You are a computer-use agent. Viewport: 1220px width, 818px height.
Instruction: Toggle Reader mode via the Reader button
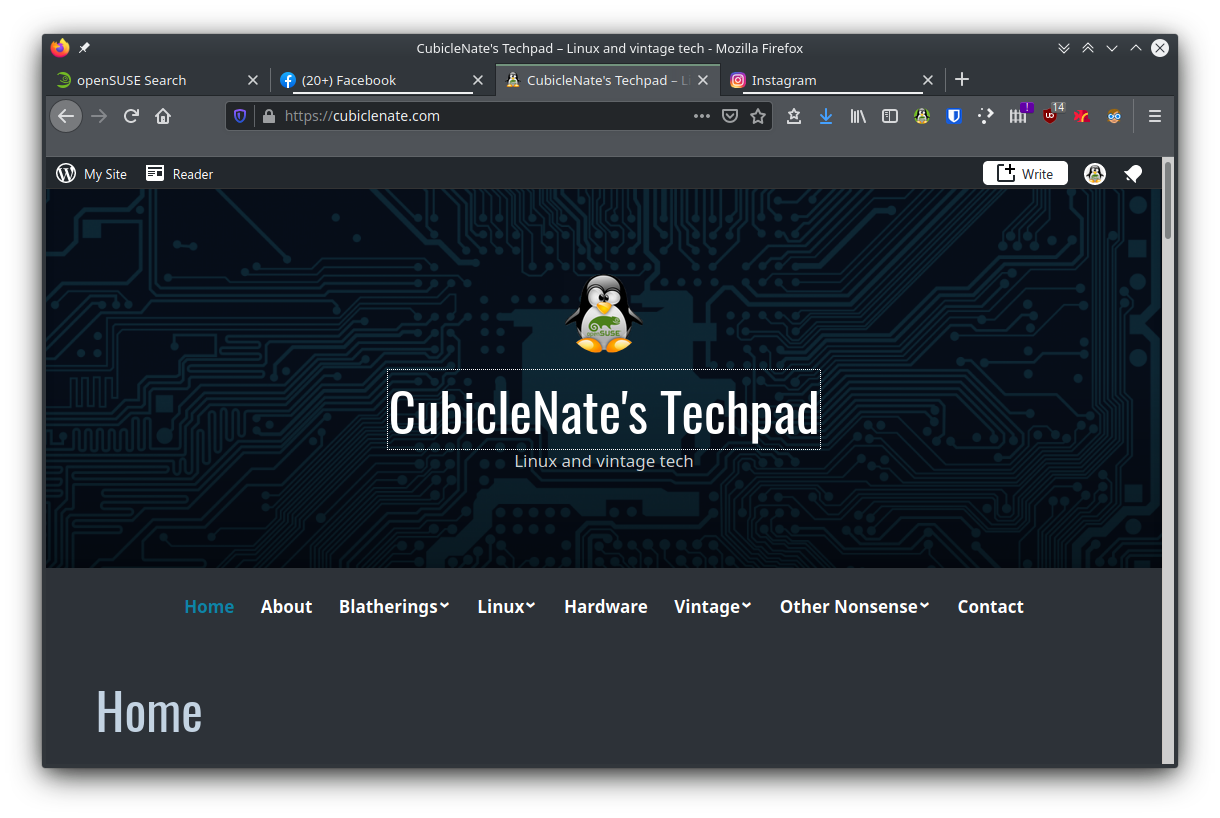point(178,173)
